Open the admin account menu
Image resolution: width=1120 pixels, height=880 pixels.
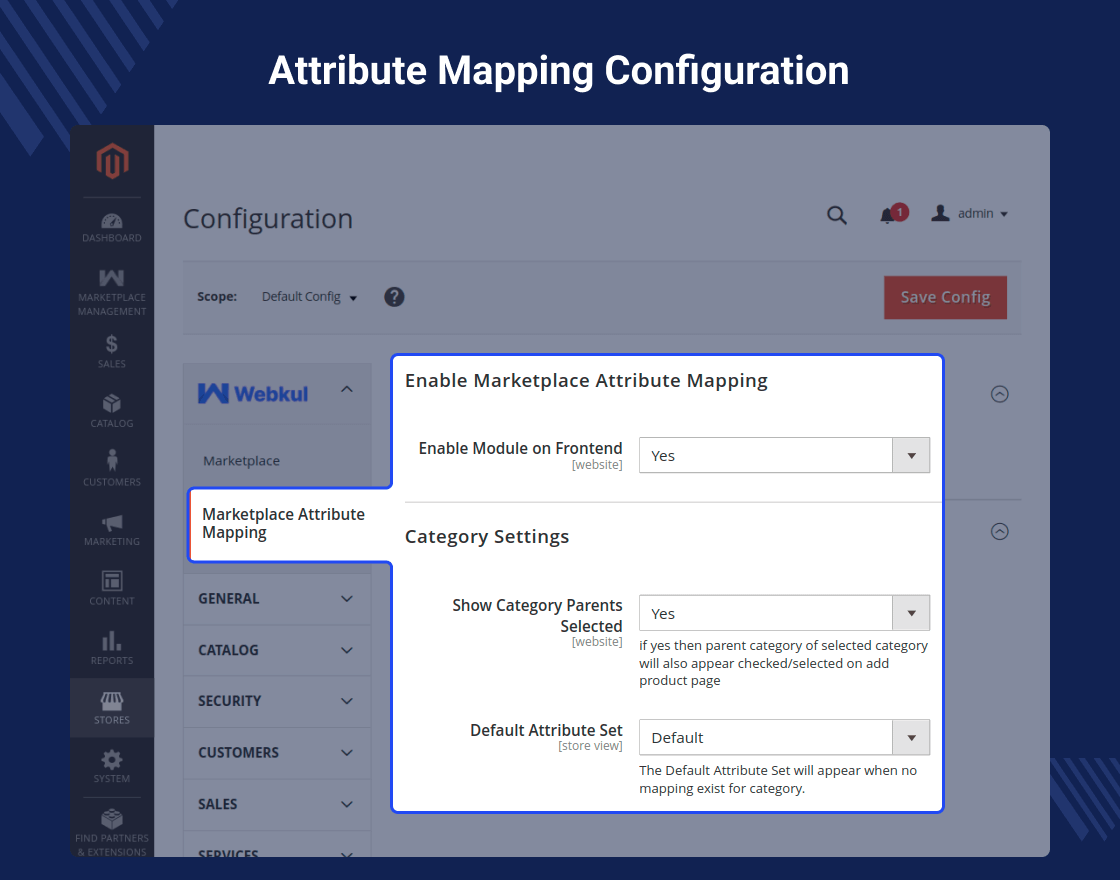[969, 214]
